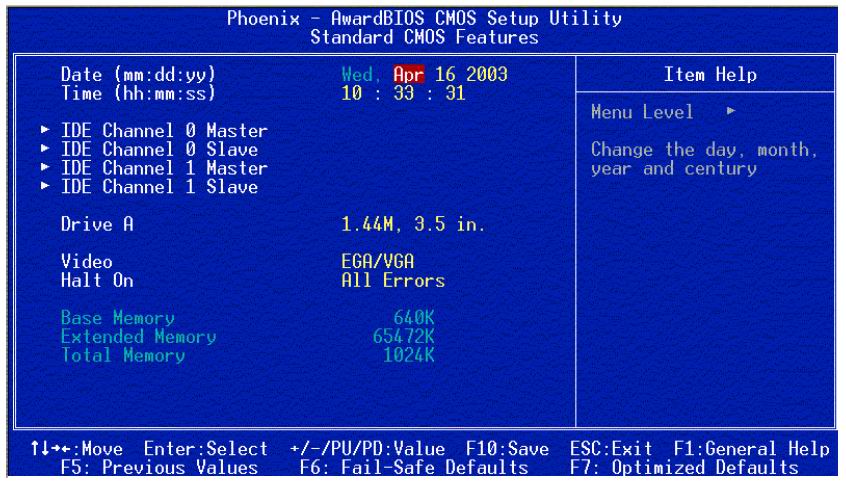The image size is (846, 482).
Task: Change the EGA/VGA video value
Action: (x=378, y=262)
